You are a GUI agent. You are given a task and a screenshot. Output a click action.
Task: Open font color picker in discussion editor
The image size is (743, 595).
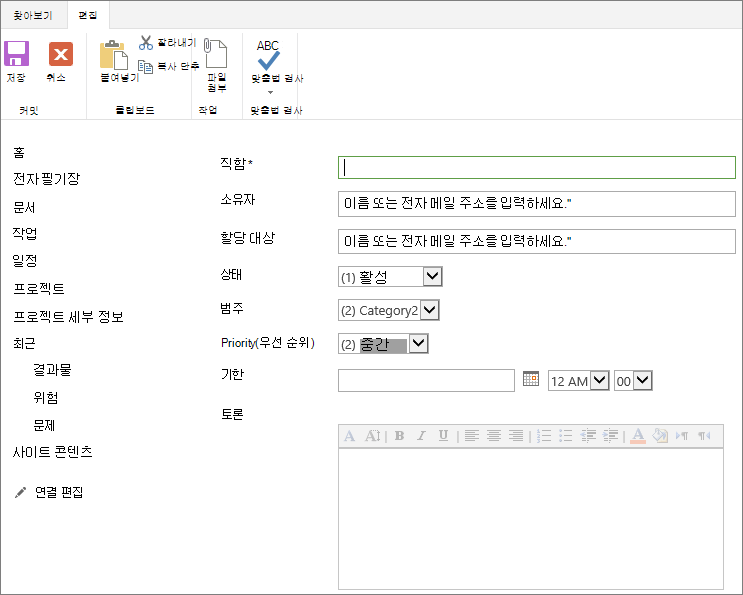click(x=638, y=436)
